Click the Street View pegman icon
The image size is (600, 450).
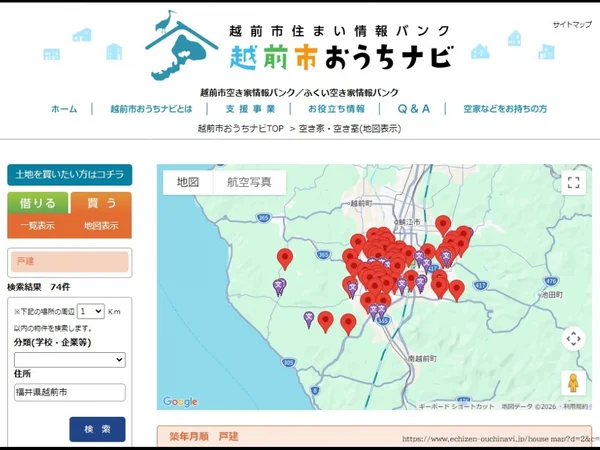573,384
